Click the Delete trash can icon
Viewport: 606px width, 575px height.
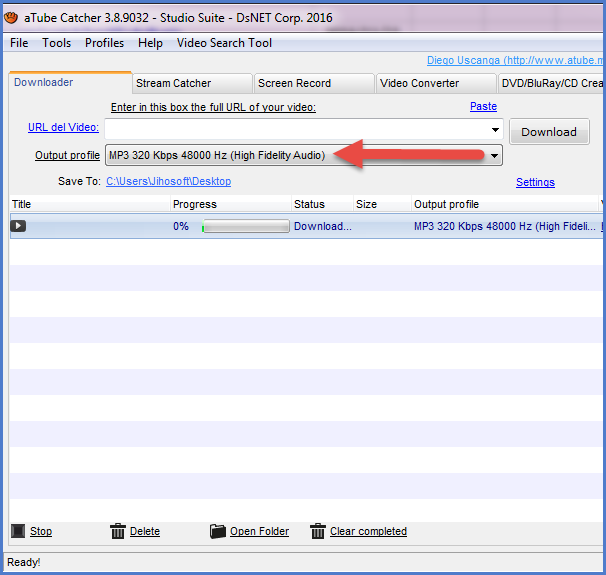point(117,531)
